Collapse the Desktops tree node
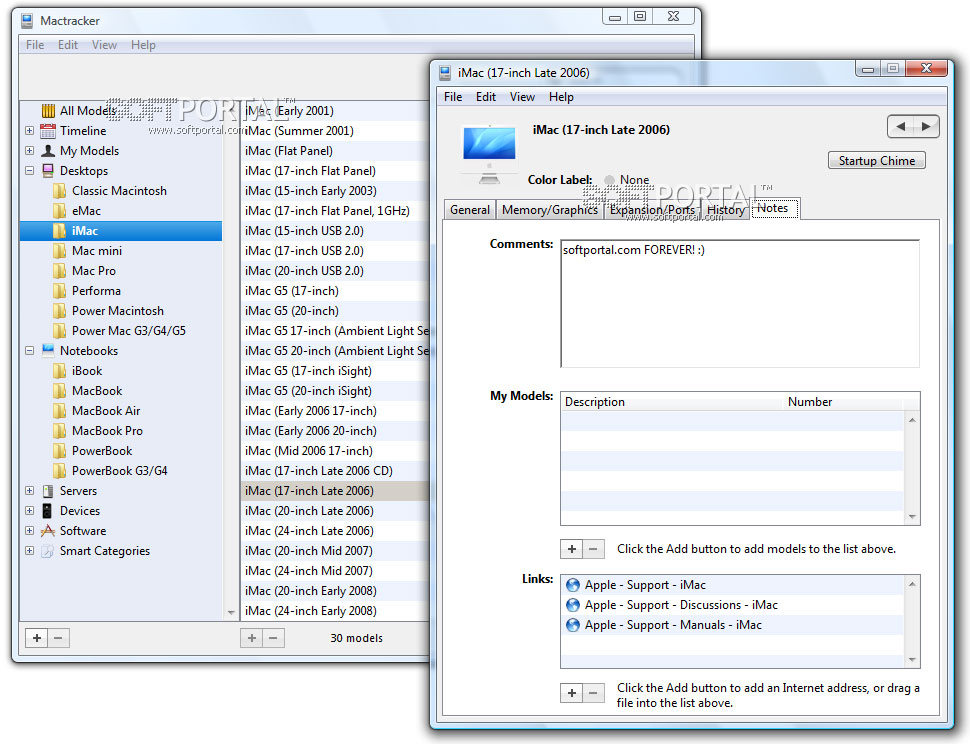This screenshot has height=744, width=970. 29,171
